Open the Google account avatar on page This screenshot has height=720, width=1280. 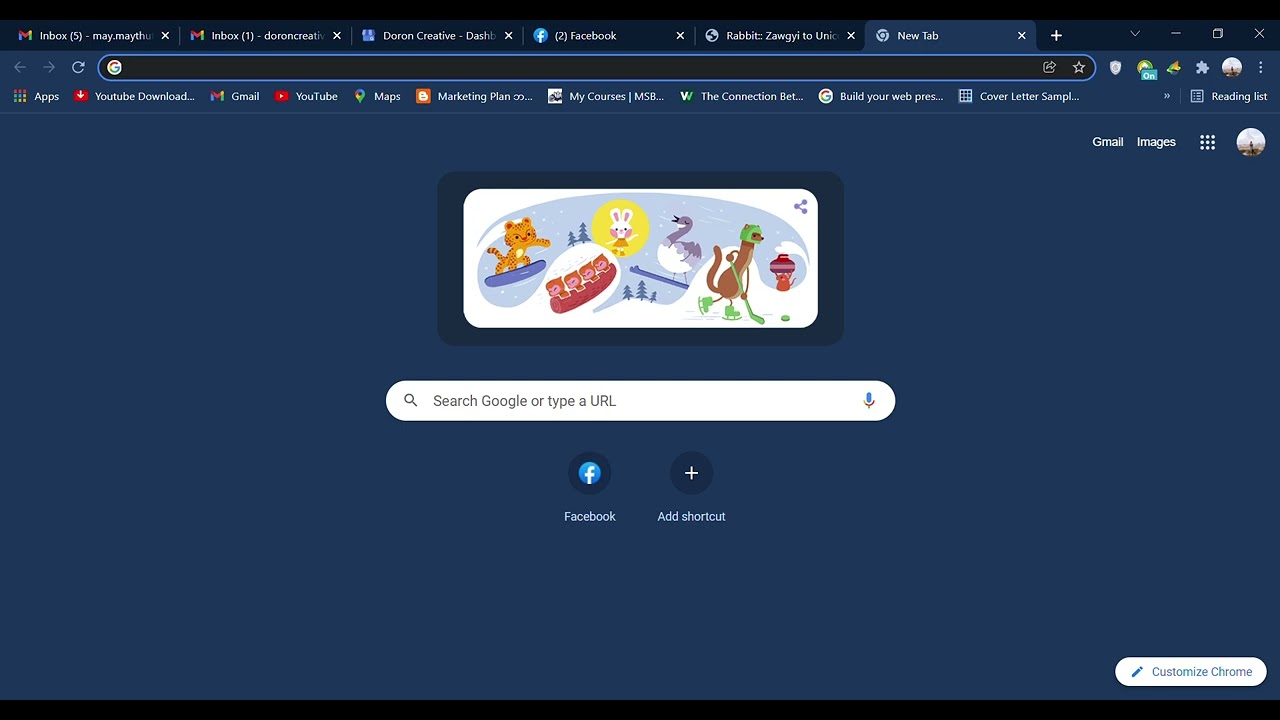point(1250,142)
